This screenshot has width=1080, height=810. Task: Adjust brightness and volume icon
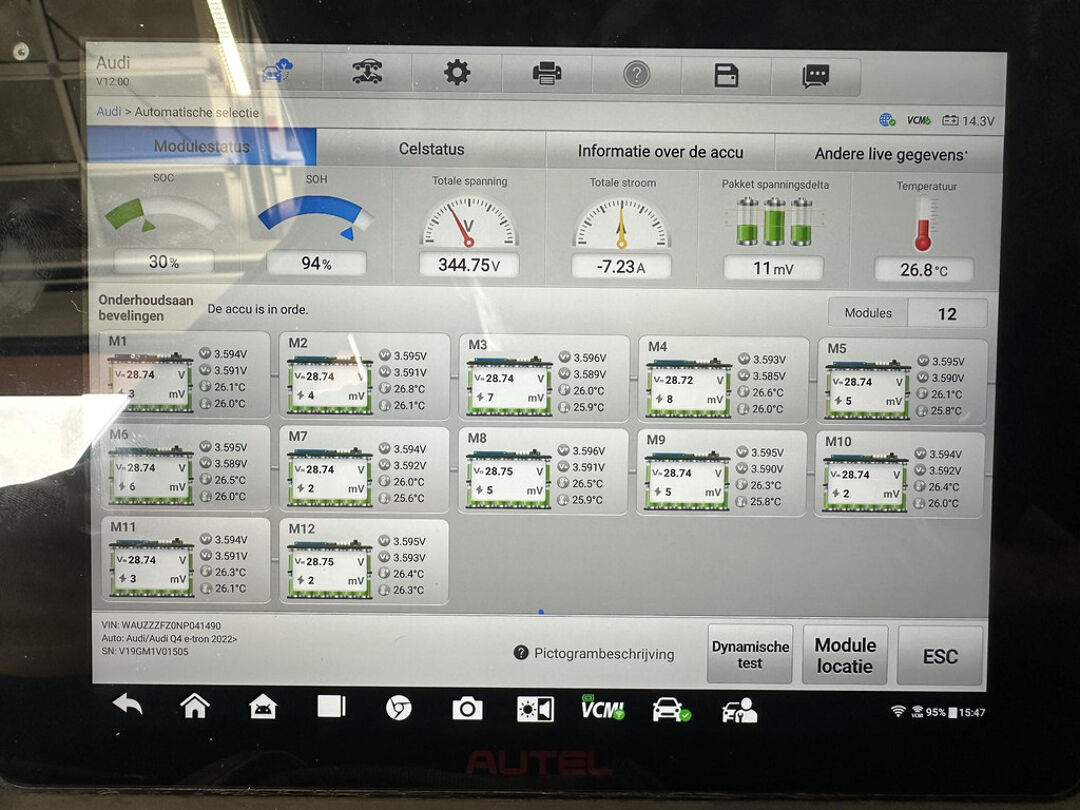click(535, 709)
